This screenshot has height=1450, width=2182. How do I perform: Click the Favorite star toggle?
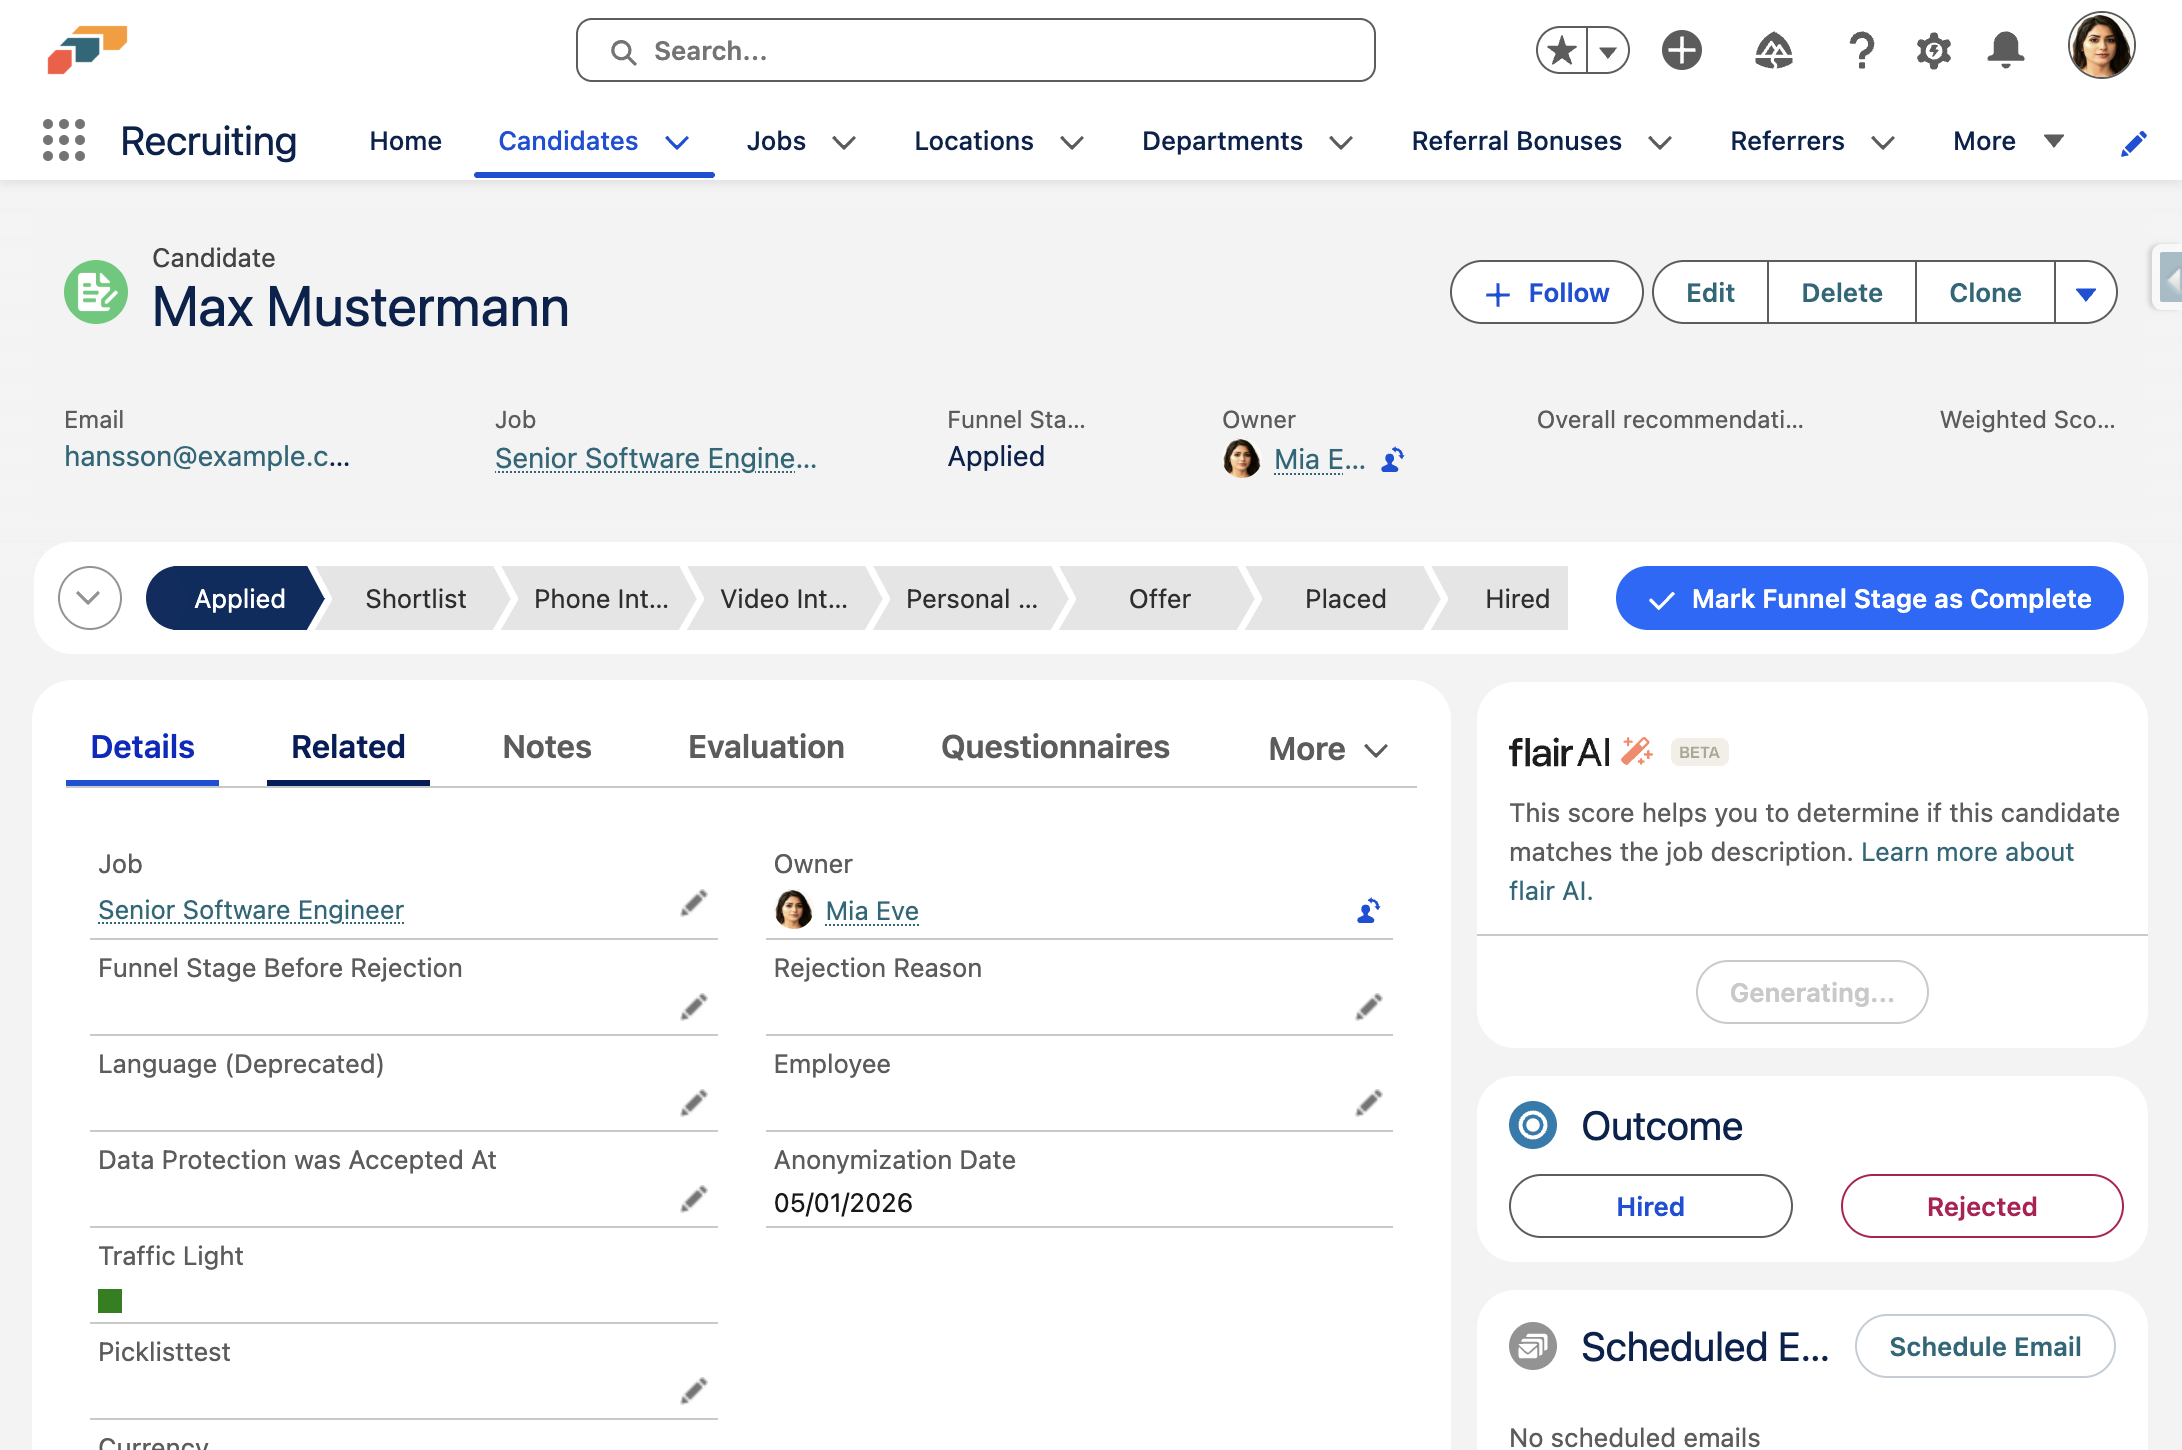[1558, 49]
